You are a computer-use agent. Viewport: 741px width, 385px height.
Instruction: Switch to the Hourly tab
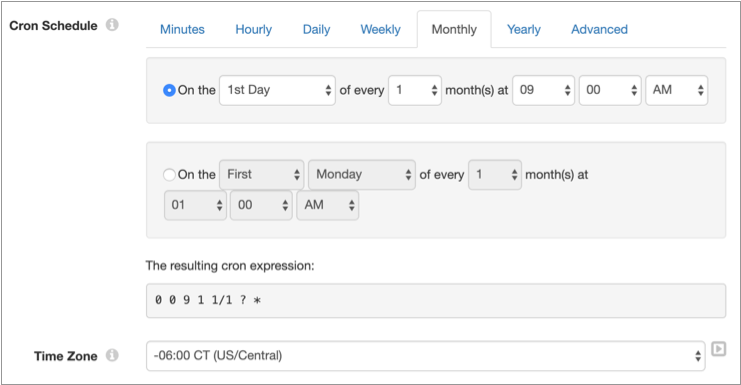pos(254,29)
